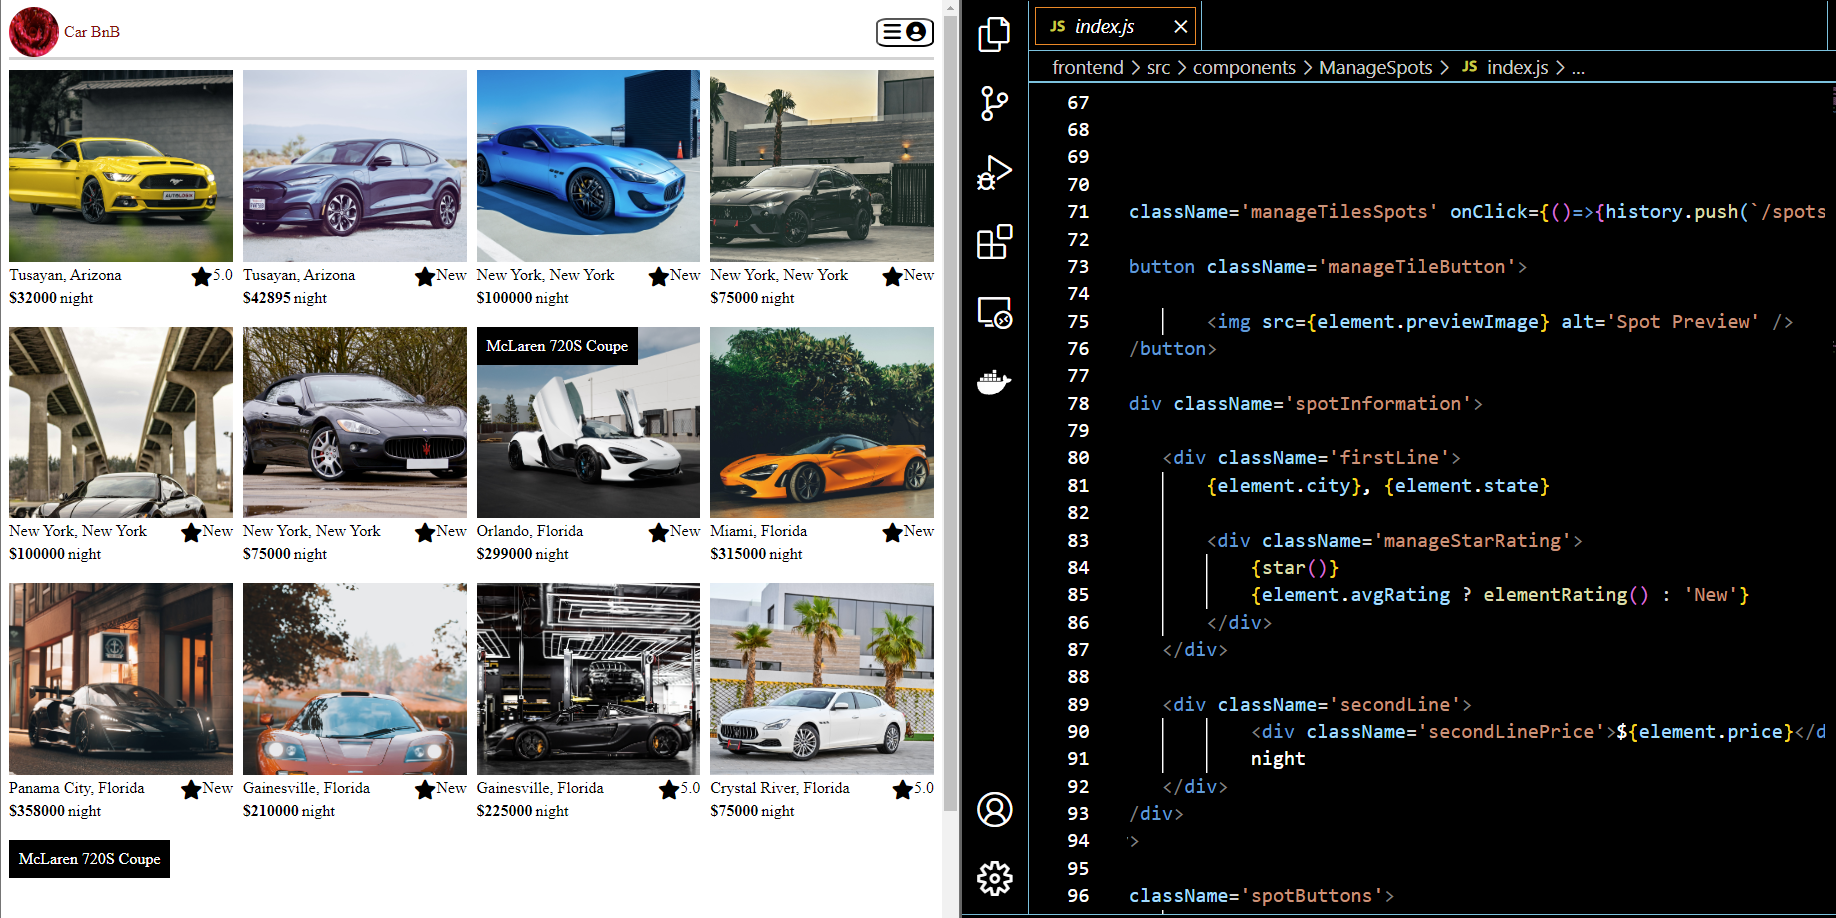This screenshot has height=918, width=1836.
Task: Open the Manage settings gear
Action: click(x=994, y=879)
